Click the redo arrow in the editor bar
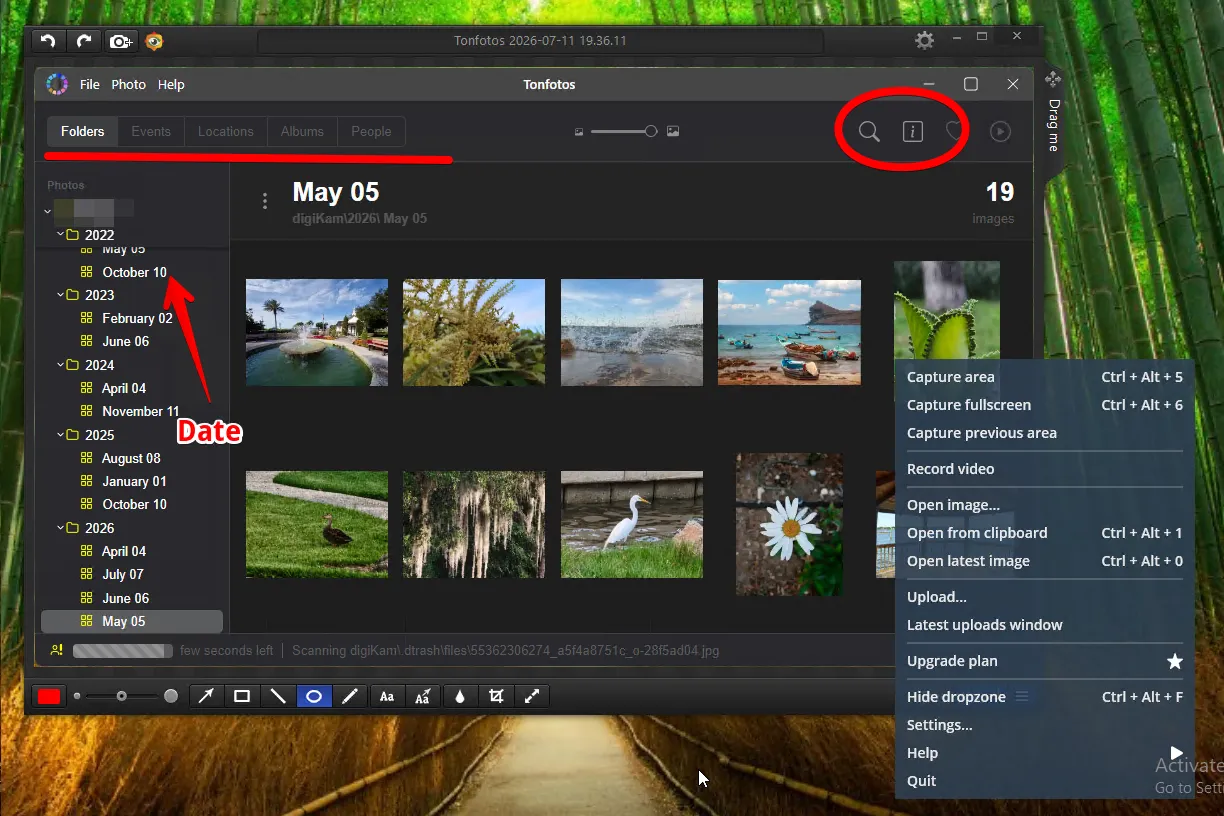 tap(83, 41)
